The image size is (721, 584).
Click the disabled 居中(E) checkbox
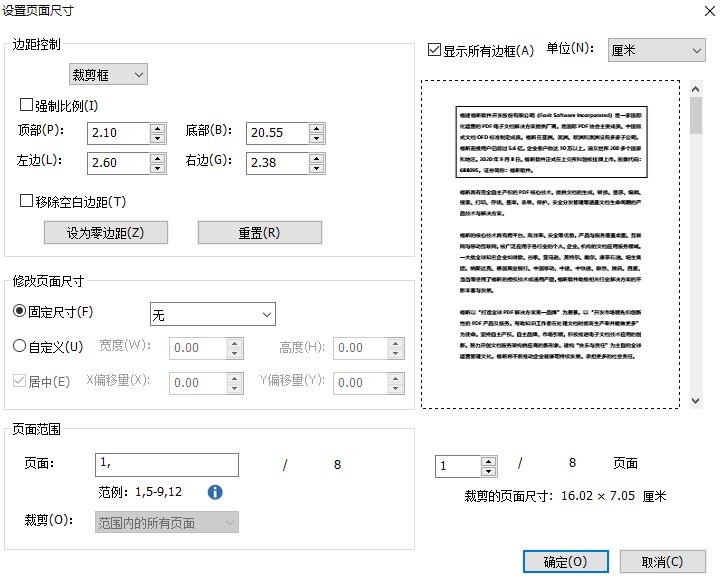(x=19, y=381)
